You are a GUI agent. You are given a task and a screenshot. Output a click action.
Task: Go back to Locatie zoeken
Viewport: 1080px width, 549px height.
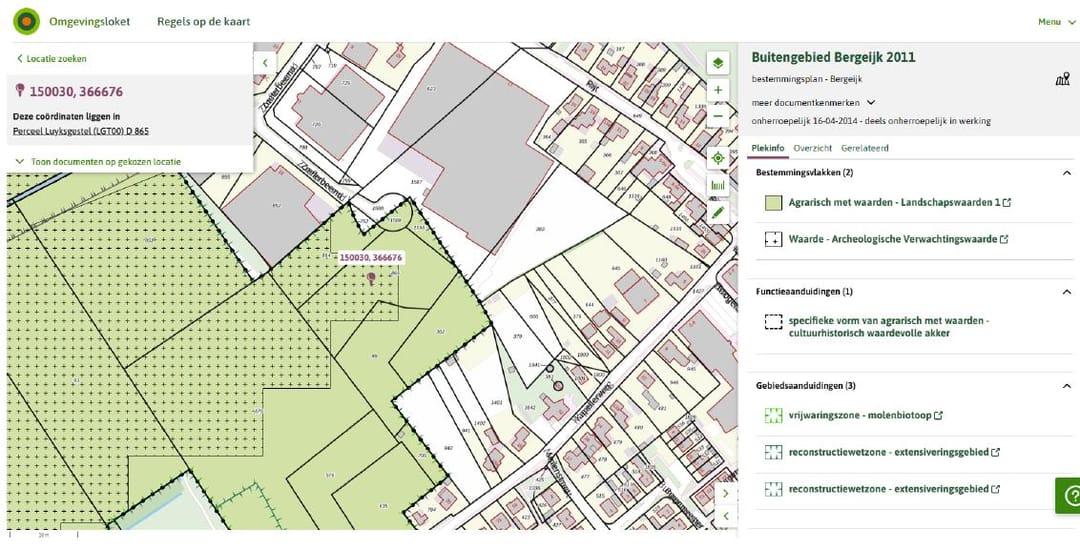click(x=52, y=59)
